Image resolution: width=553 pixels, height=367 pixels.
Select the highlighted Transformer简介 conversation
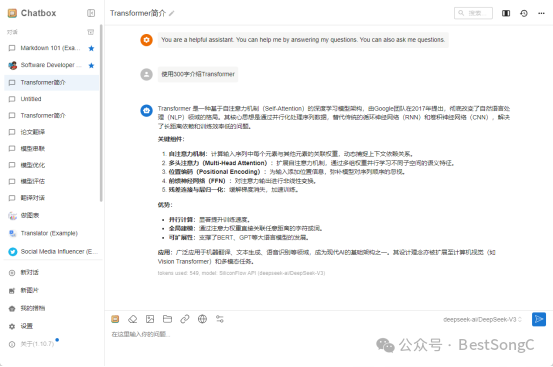coord(51,82)
